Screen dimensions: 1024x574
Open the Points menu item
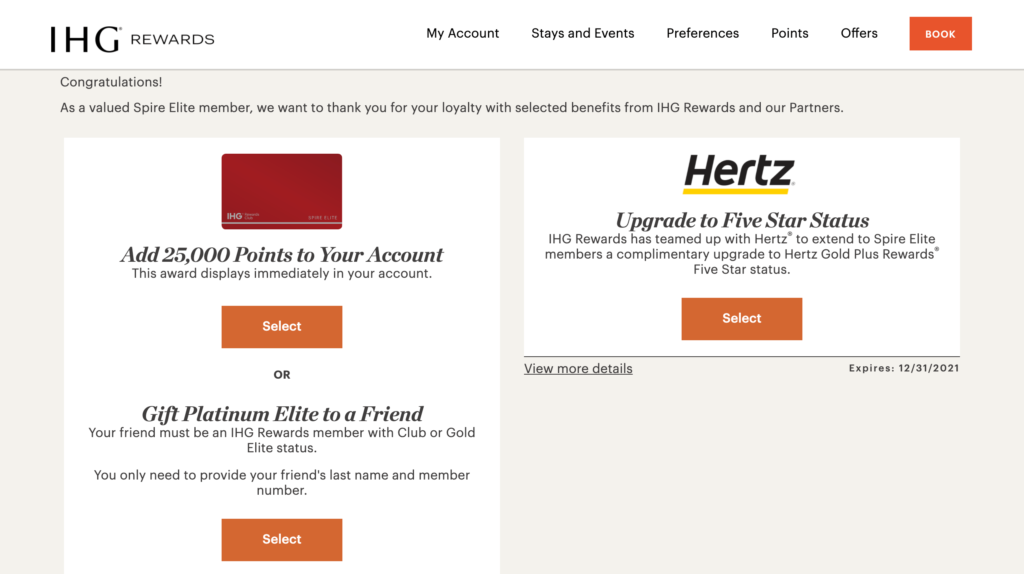pos(790,33)
